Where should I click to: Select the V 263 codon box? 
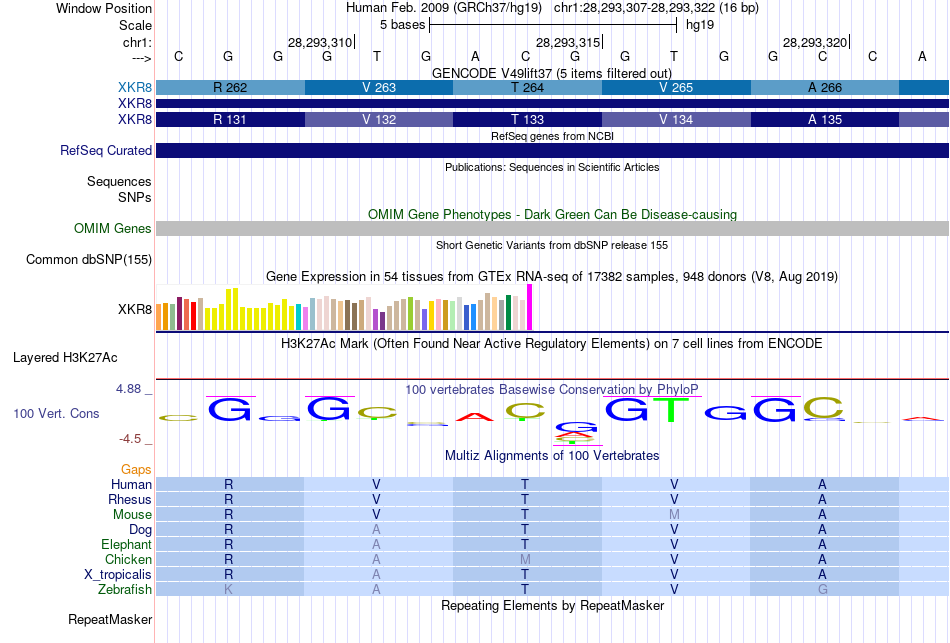point(379,87)
